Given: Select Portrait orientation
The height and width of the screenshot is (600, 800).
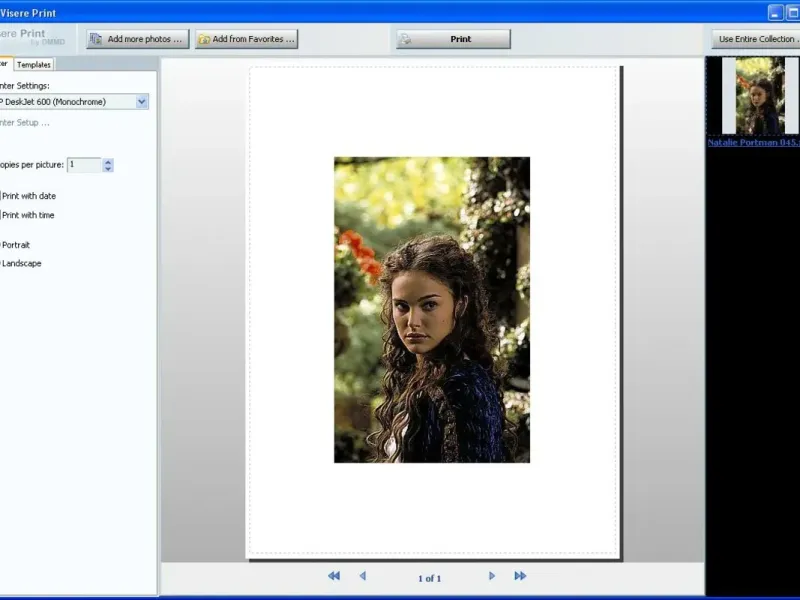Looking at the screenshot, I should click(x=15, y=245).
